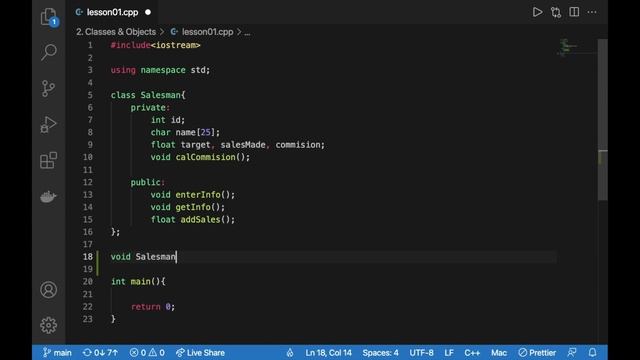Click 'void enterInfo();' declaration
The width and height of the screenshot is (640, 360).
click(193, 195)
